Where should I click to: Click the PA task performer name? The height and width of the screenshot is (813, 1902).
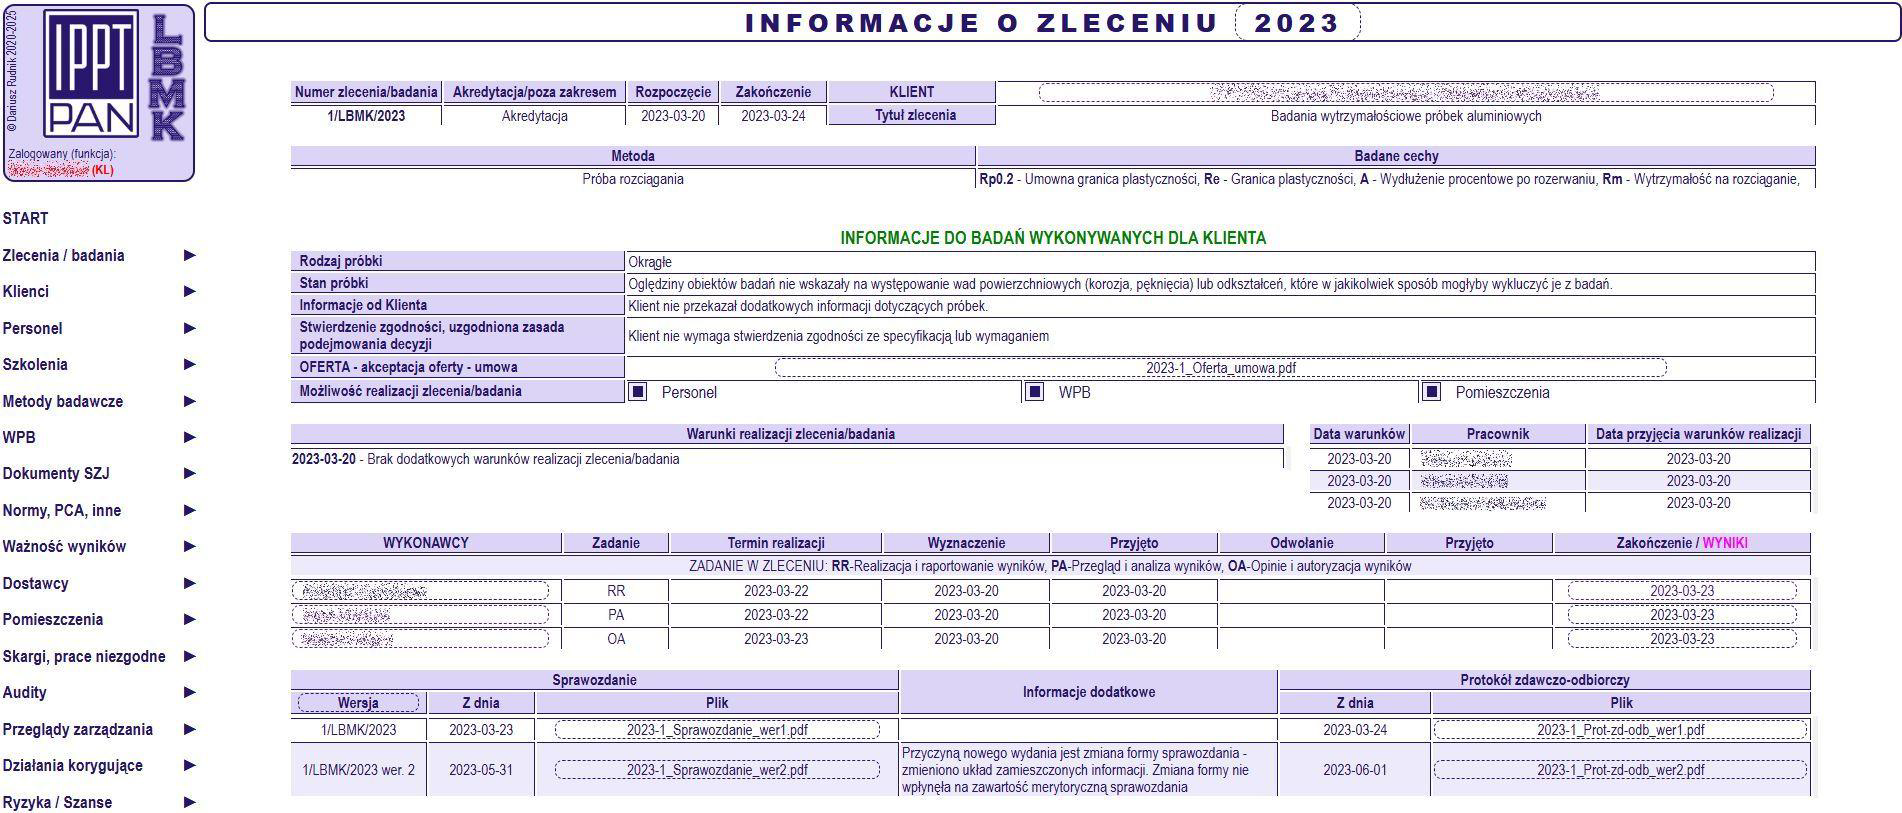coord(420,615)
